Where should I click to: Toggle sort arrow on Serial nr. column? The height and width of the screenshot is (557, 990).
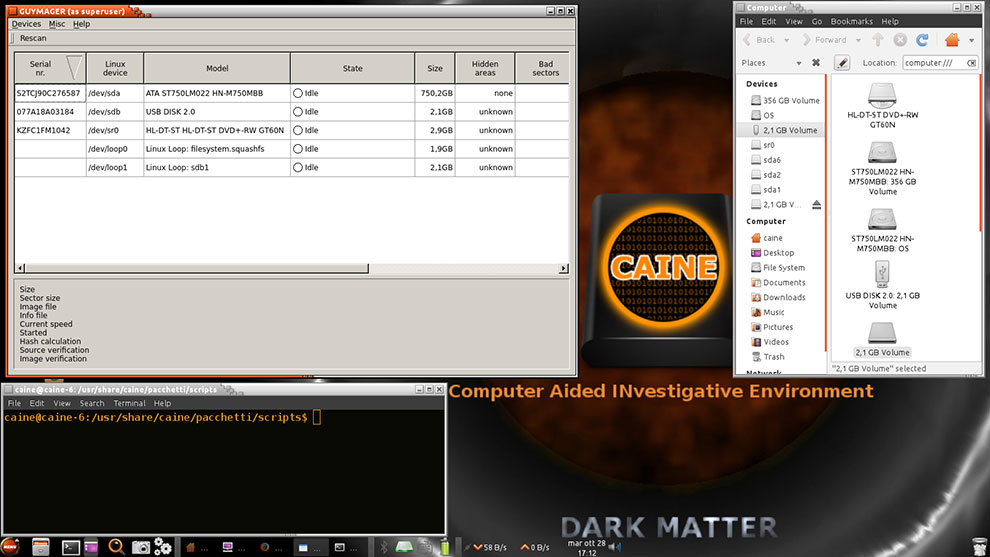coord(74,68)
